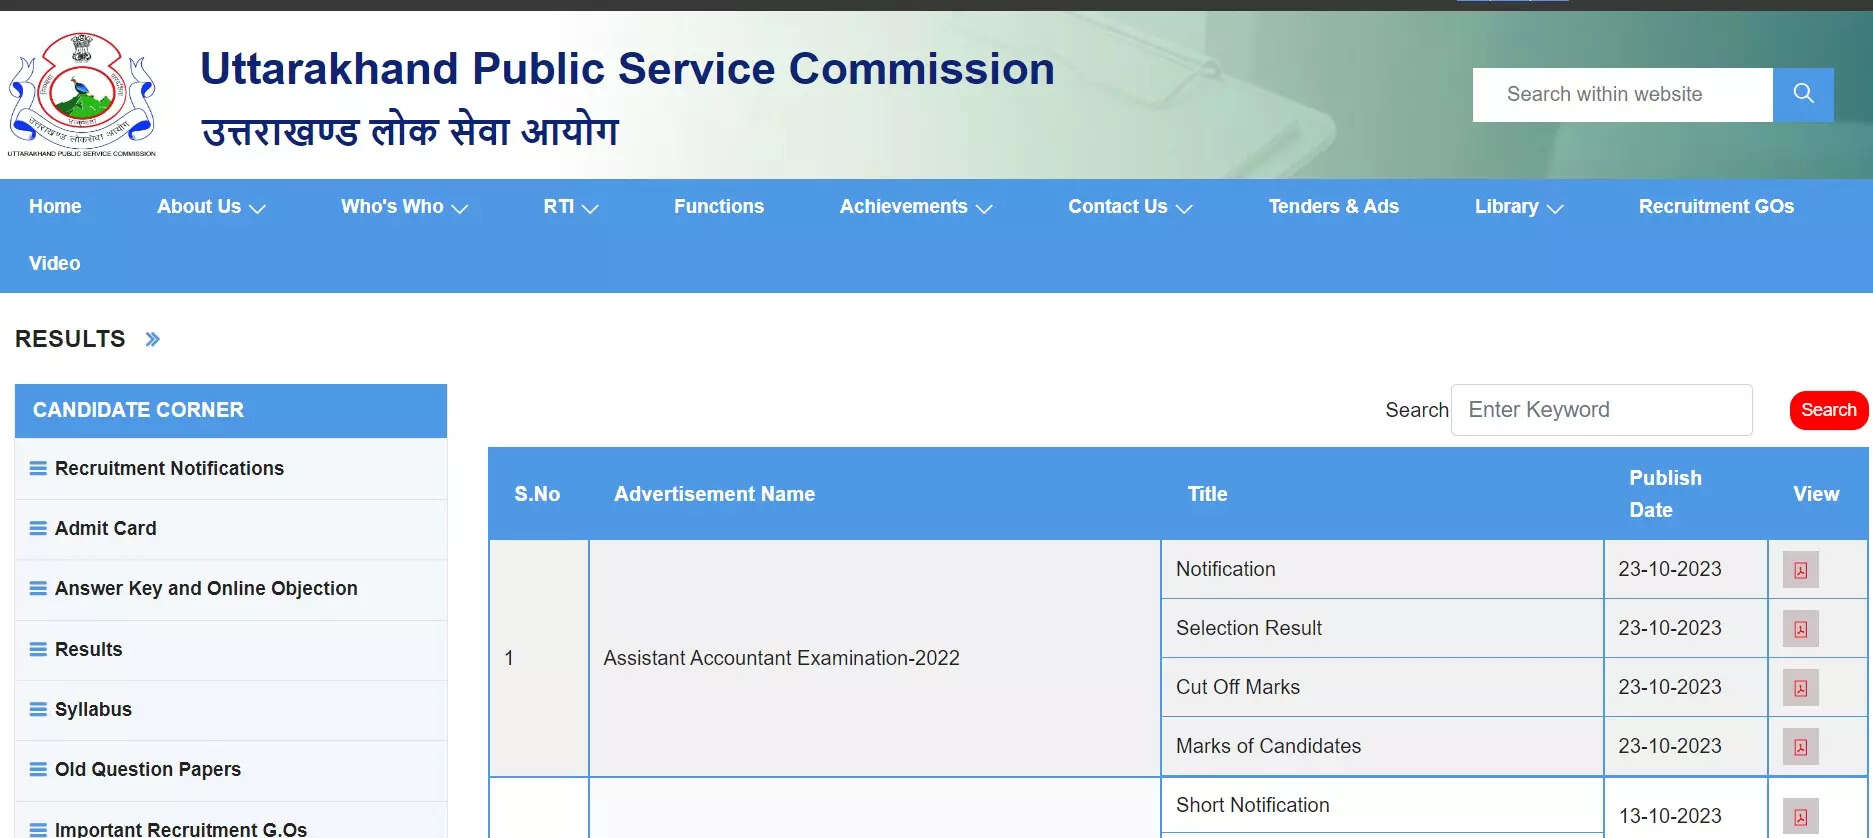Viewport: 1873px width, 838px height.
Task: Click list icon beside Syllabus
Action: (38, 709)
